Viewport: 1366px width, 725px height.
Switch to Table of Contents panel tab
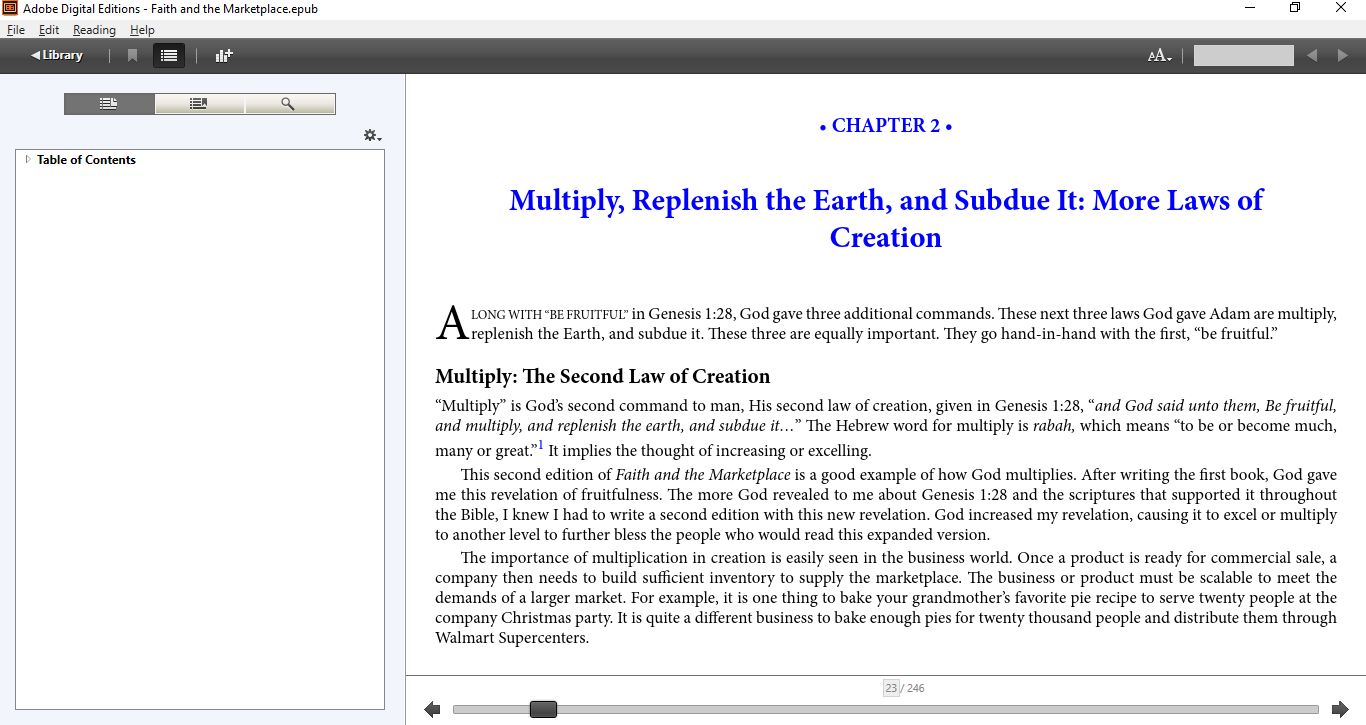(x=109, y=104)
